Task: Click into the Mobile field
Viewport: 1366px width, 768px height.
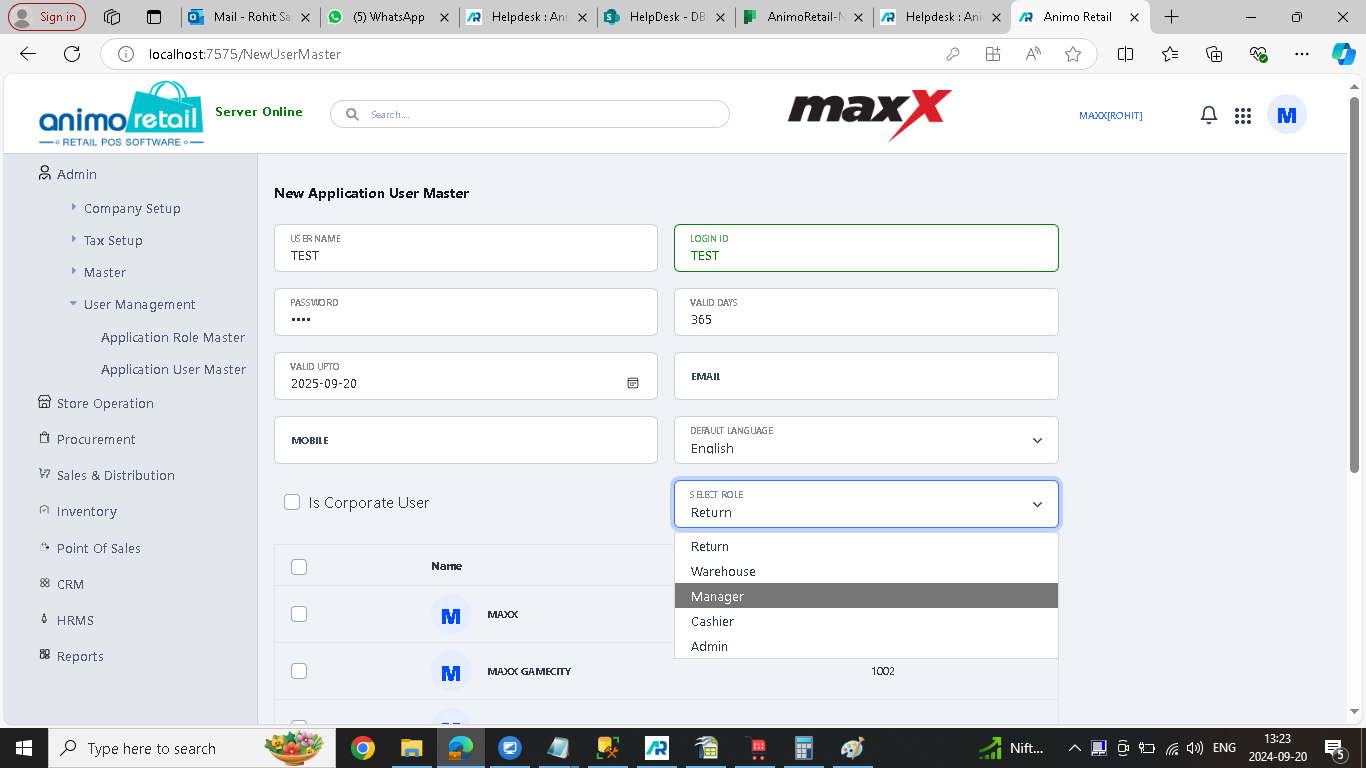Action: click(466, 440)
